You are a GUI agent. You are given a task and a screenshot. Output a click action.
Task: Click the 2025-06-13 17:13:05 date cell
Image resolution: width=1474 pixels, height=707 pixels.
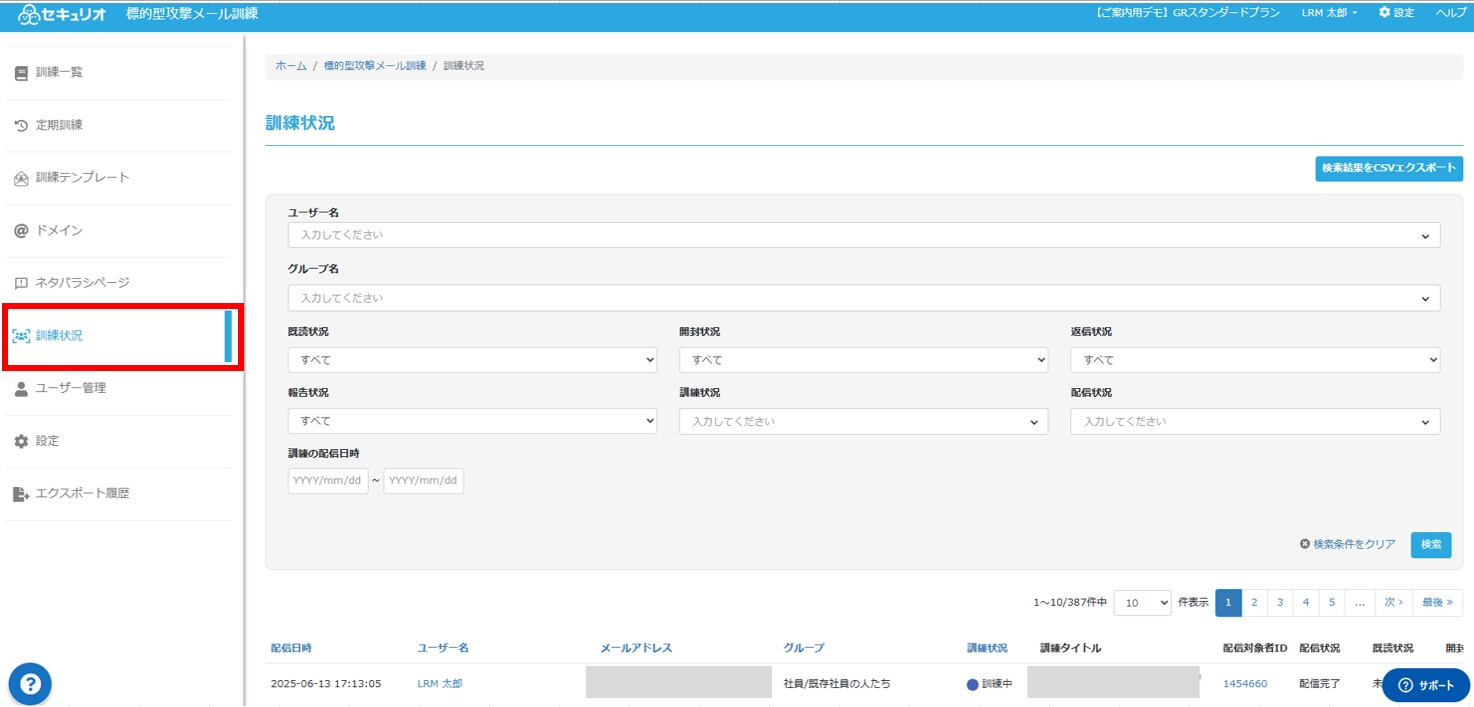(326, 684)
